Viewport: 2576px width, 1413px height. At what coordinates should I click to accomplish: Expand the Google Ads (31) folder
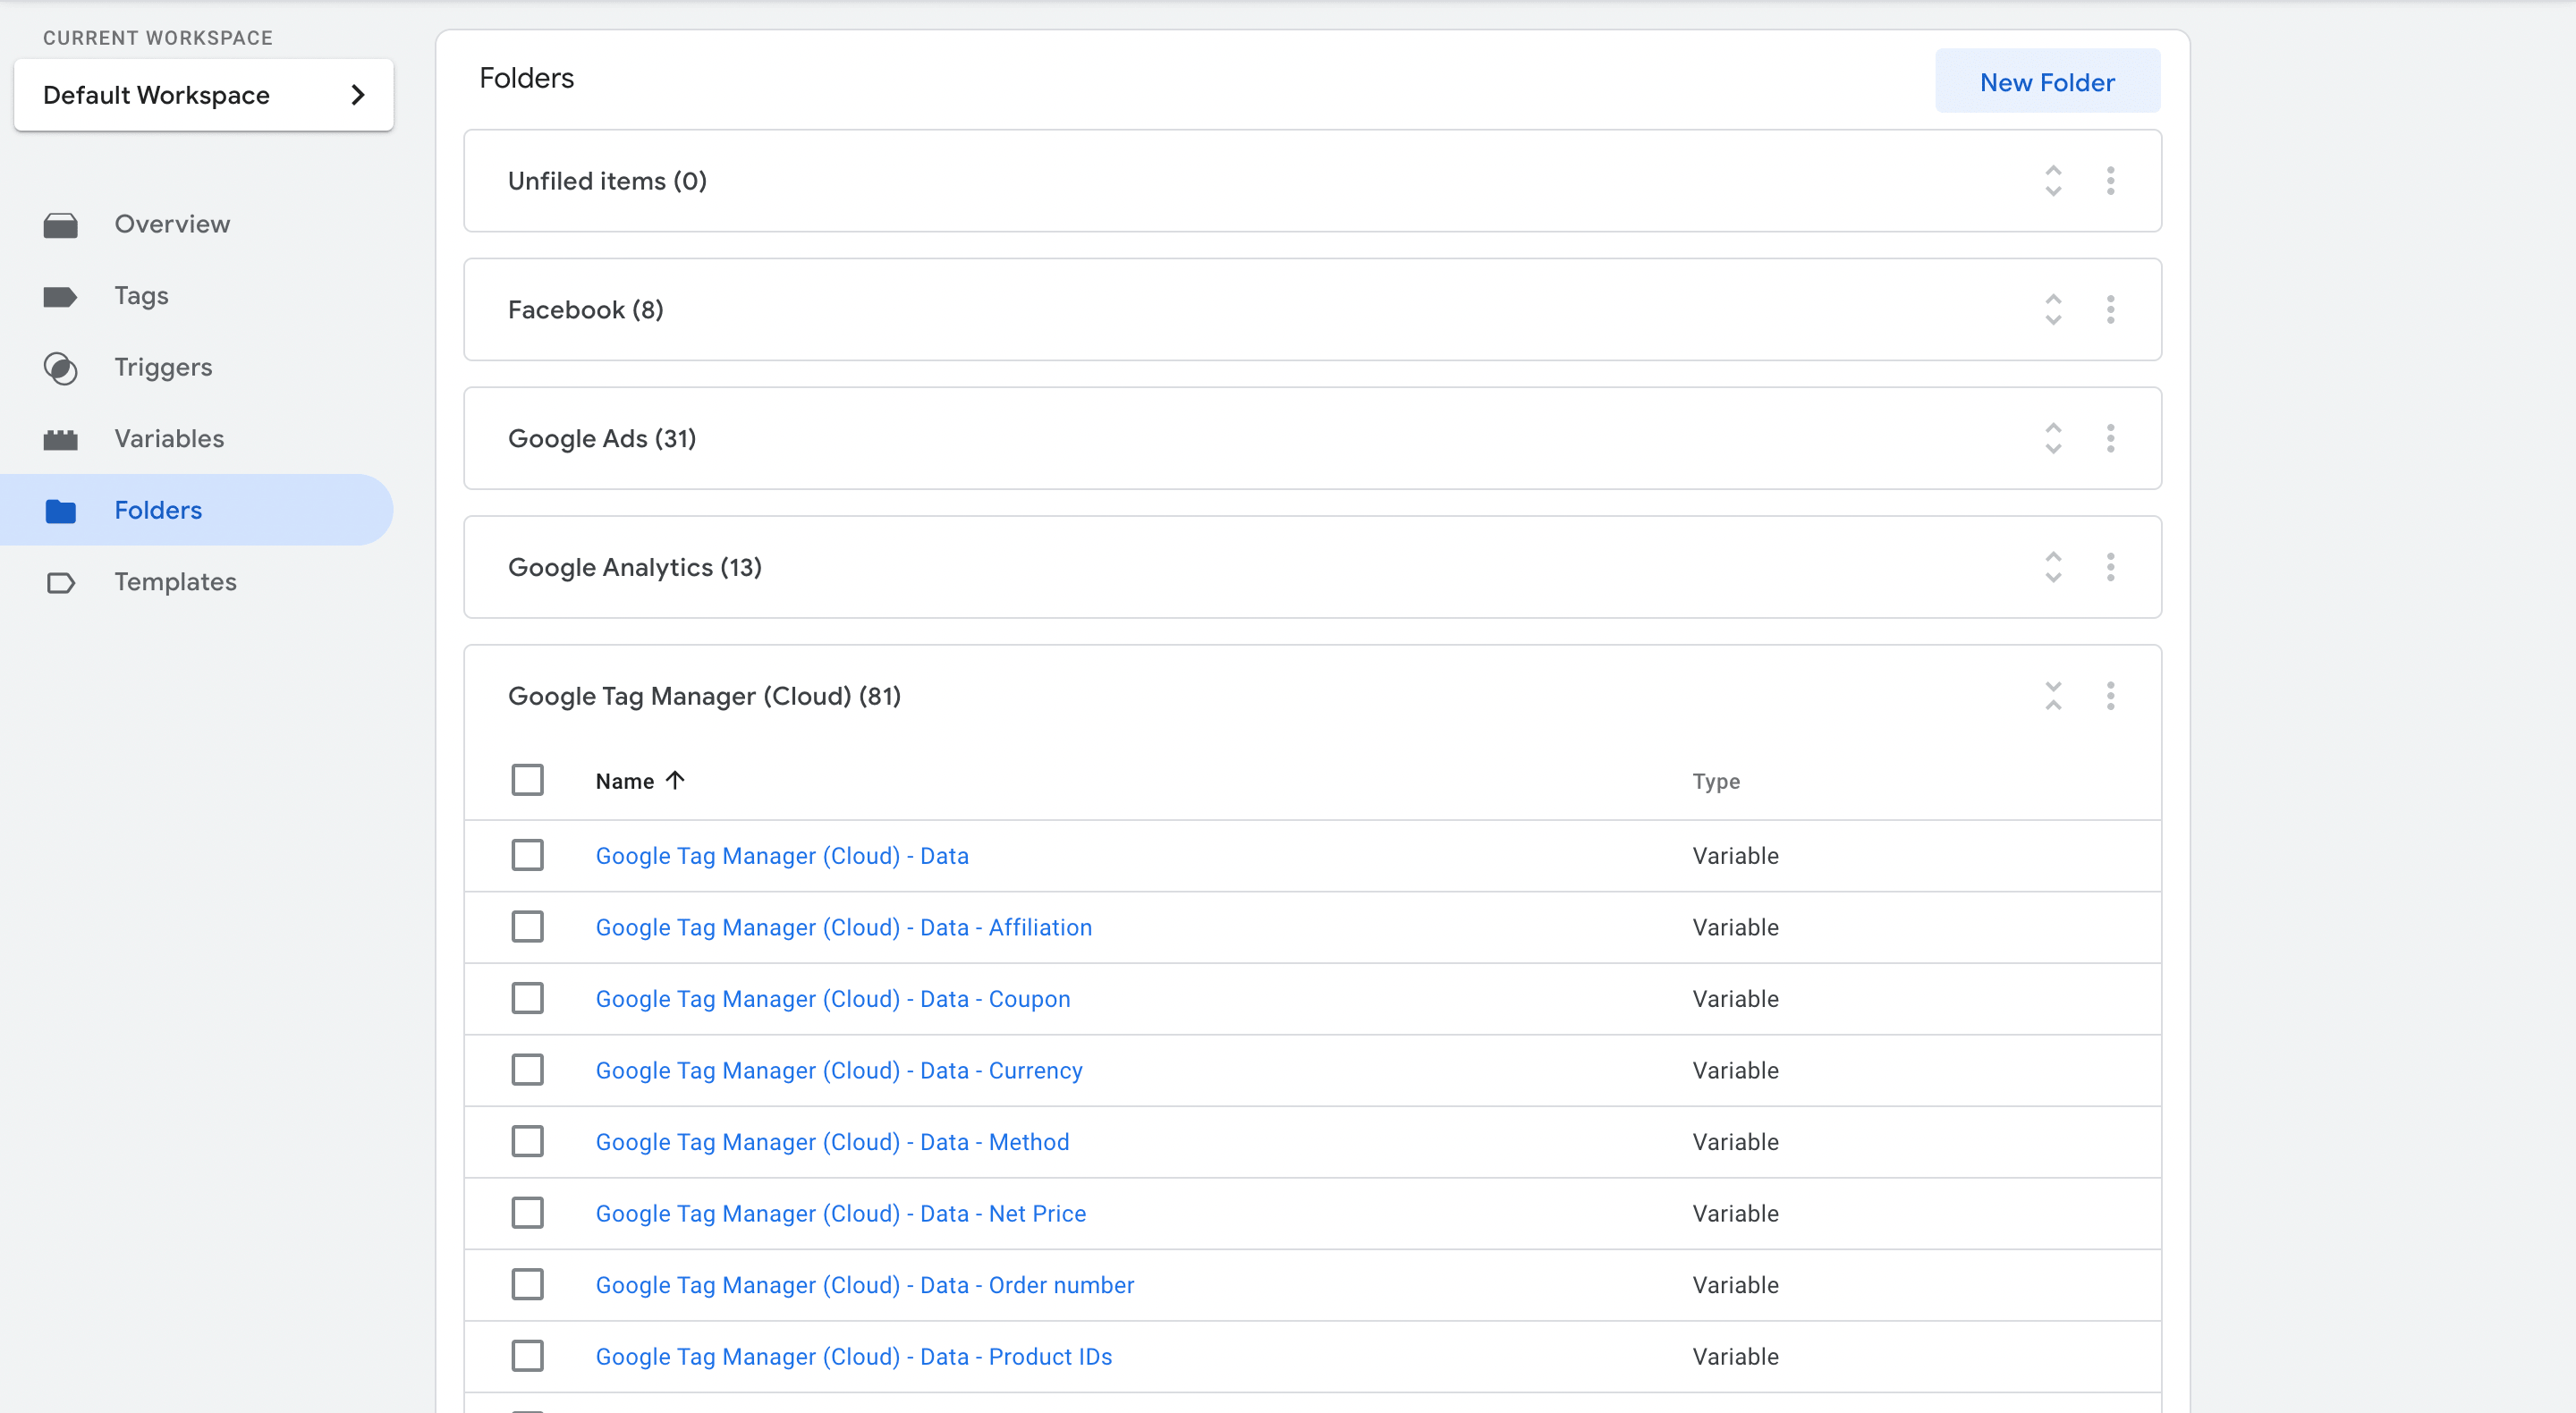coord(2053,439)
